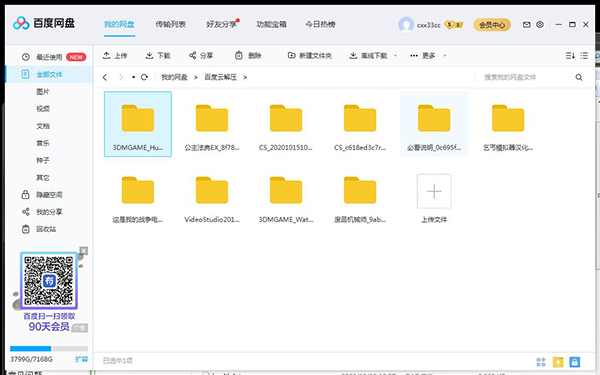Delete selected item with 删除 icon
The image size is (600, 375).
coord(238,55)
